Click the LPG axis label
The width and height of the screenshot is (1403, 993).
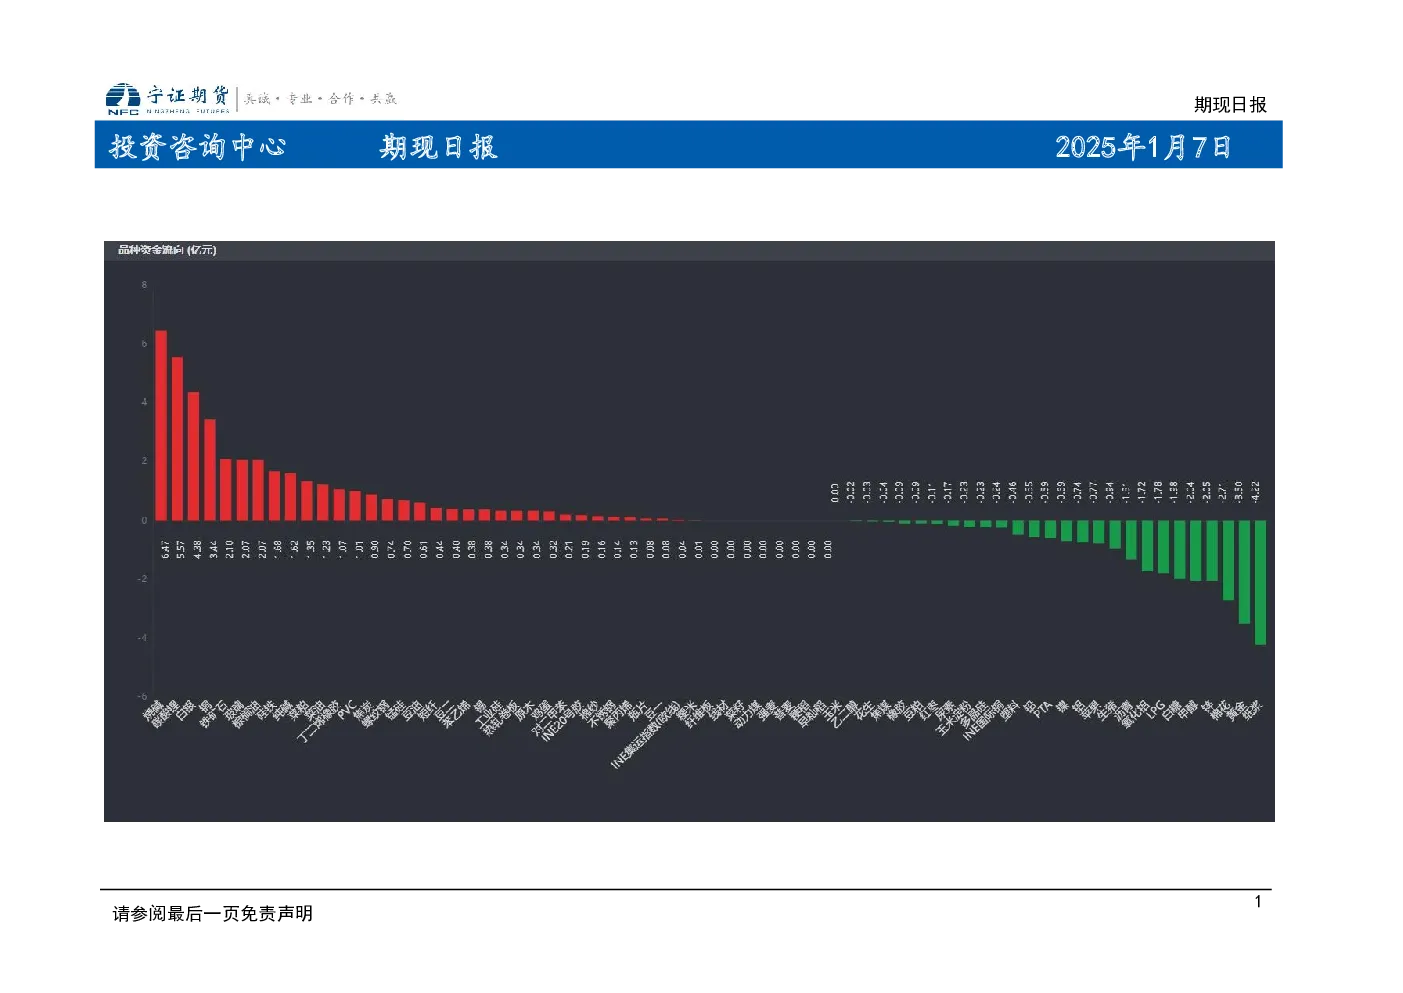pos(1155,710)
